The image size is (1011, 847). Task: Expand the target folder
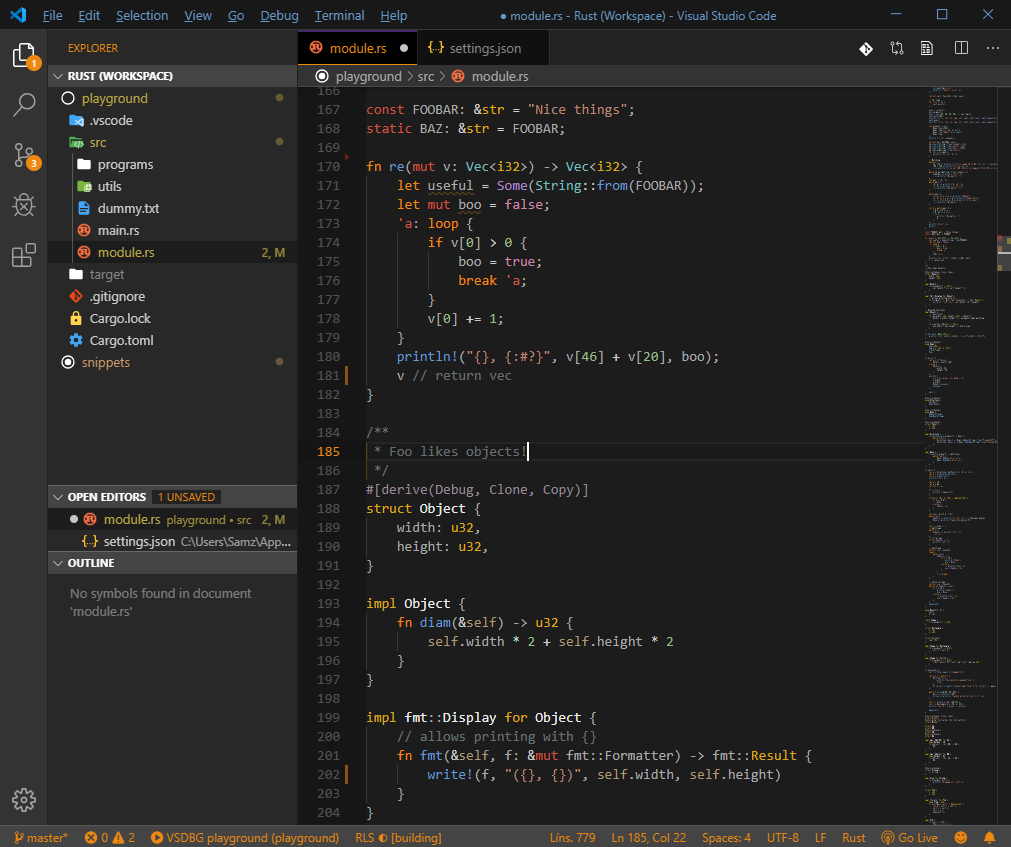(107, 274)
